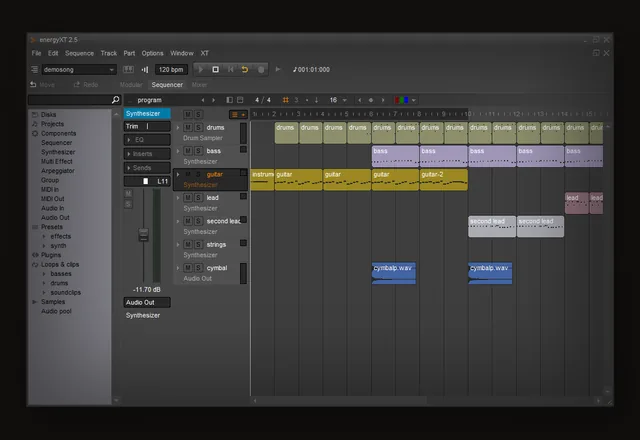This screenshot has width=640, height=440.
Task: Click the split panel view icon
Action: 229,100
